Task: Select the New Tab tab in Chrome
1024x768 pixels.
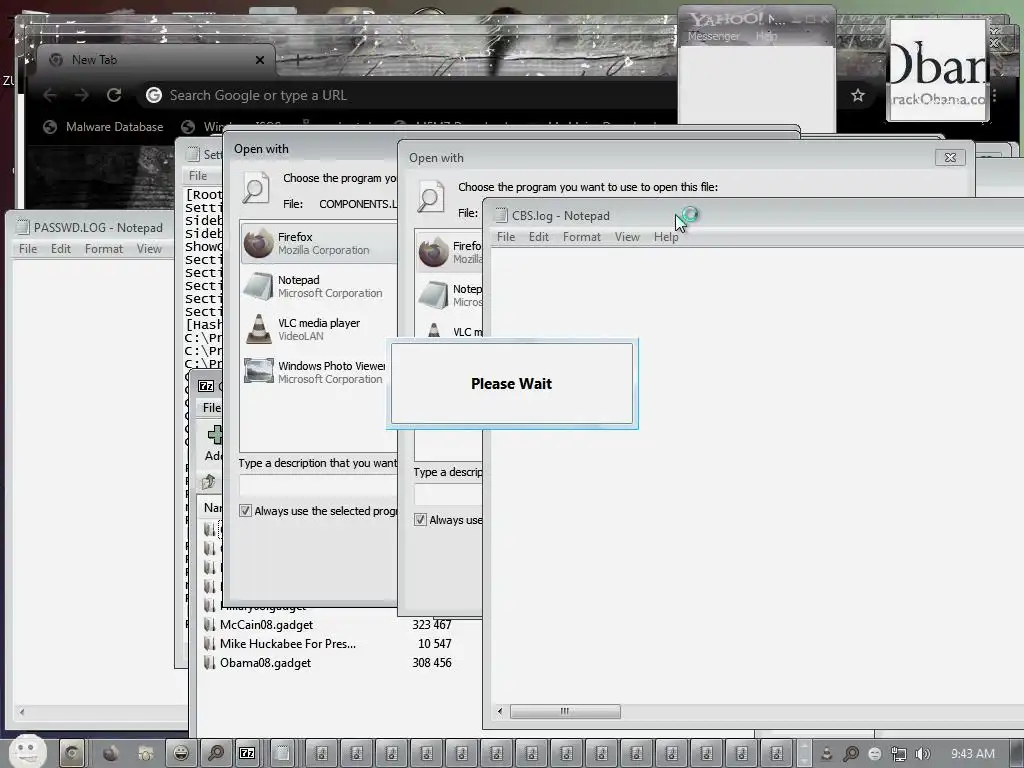Action: click(153, 60)
